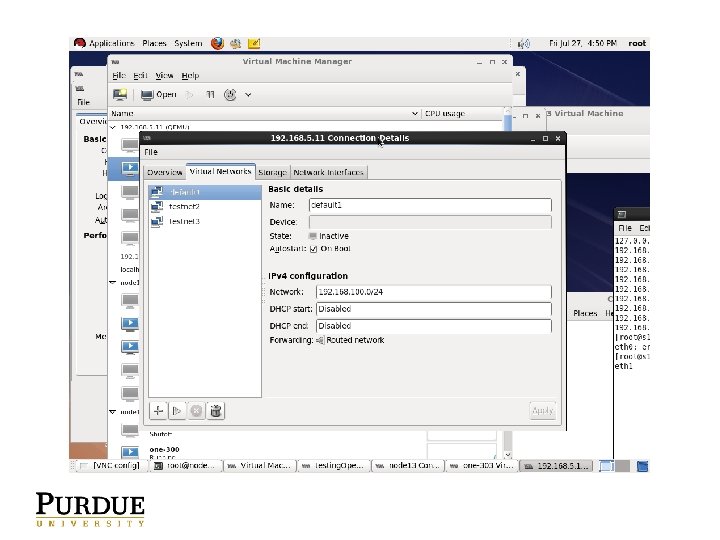Click the pause icon in VM Manager toolbar
720x540 pixels.
pyautogui.click(x=210, y=95)
